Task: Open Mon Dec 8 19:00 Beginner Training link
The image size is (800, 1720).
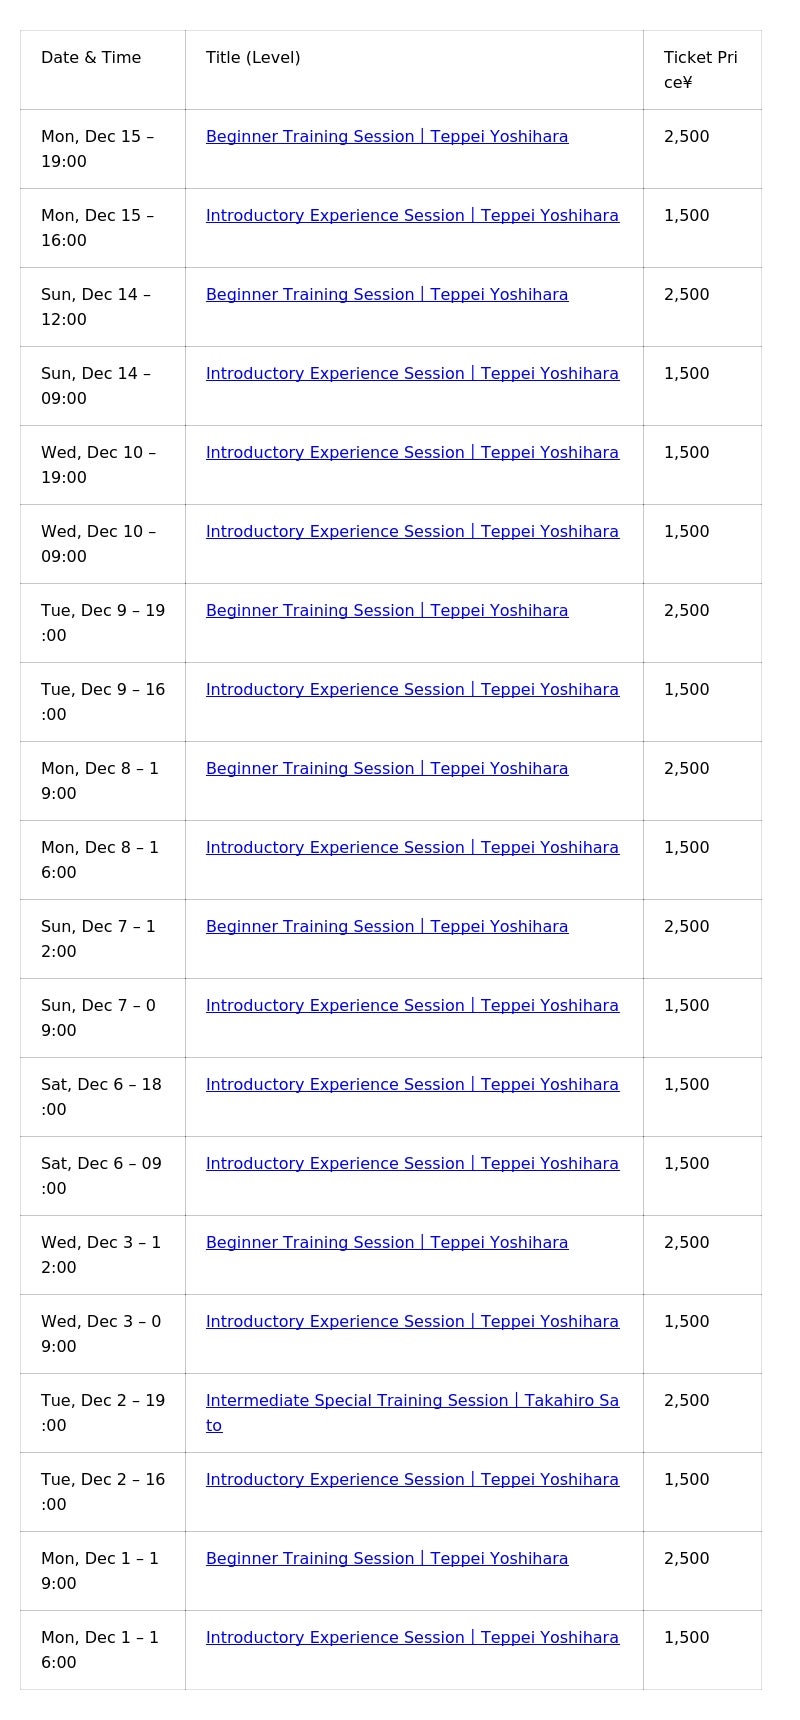Action: (387, 769)
